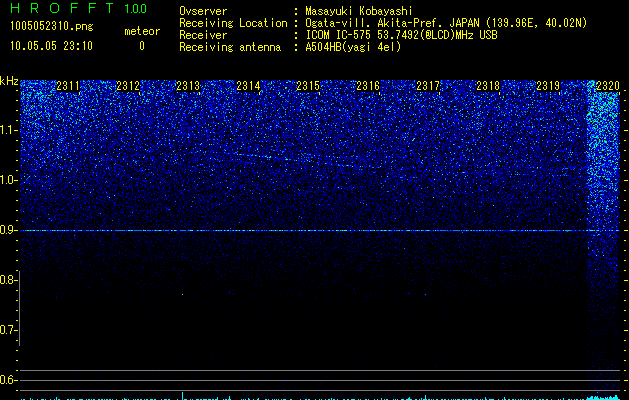
Task: Click the version number 1.0.0
Action: (x=135, y=9)
